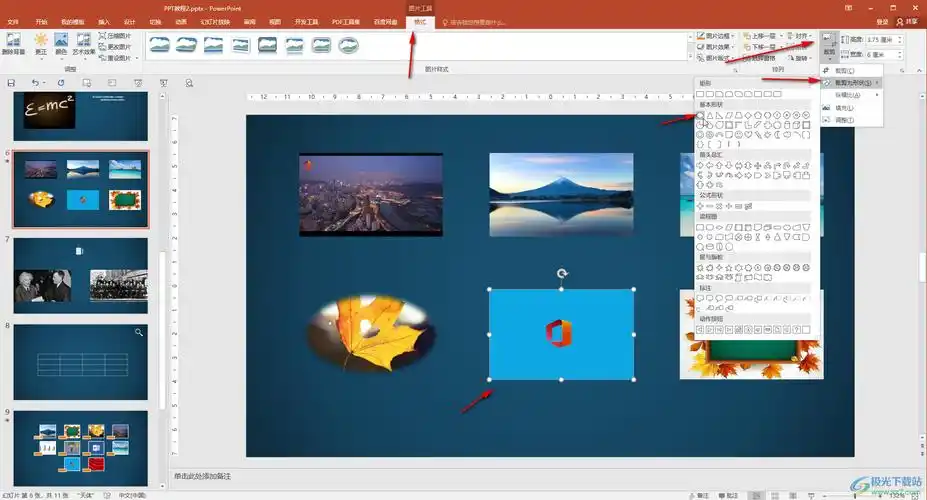Open the Picture Border (图片边框) dropdown
Viewport: 927px width, 500px height.
[x=716, y=36]
